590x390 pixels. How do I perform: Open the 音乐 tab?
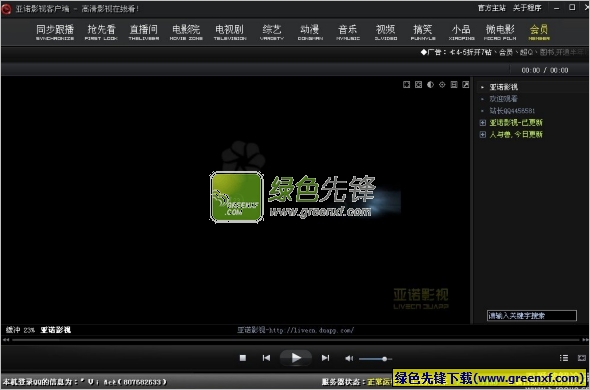[x=348, y=32]
